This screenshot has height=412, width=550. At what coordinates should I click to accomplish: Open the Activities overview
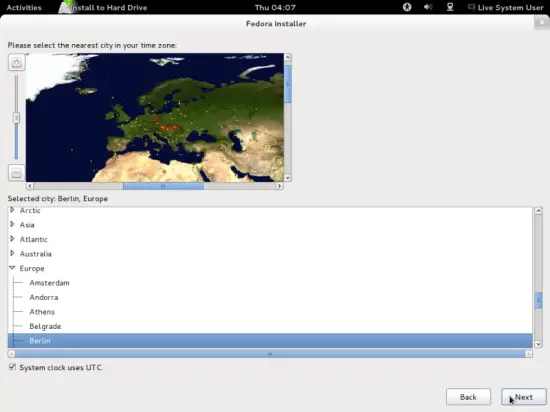pyautogui.click(x=24, y=7)
